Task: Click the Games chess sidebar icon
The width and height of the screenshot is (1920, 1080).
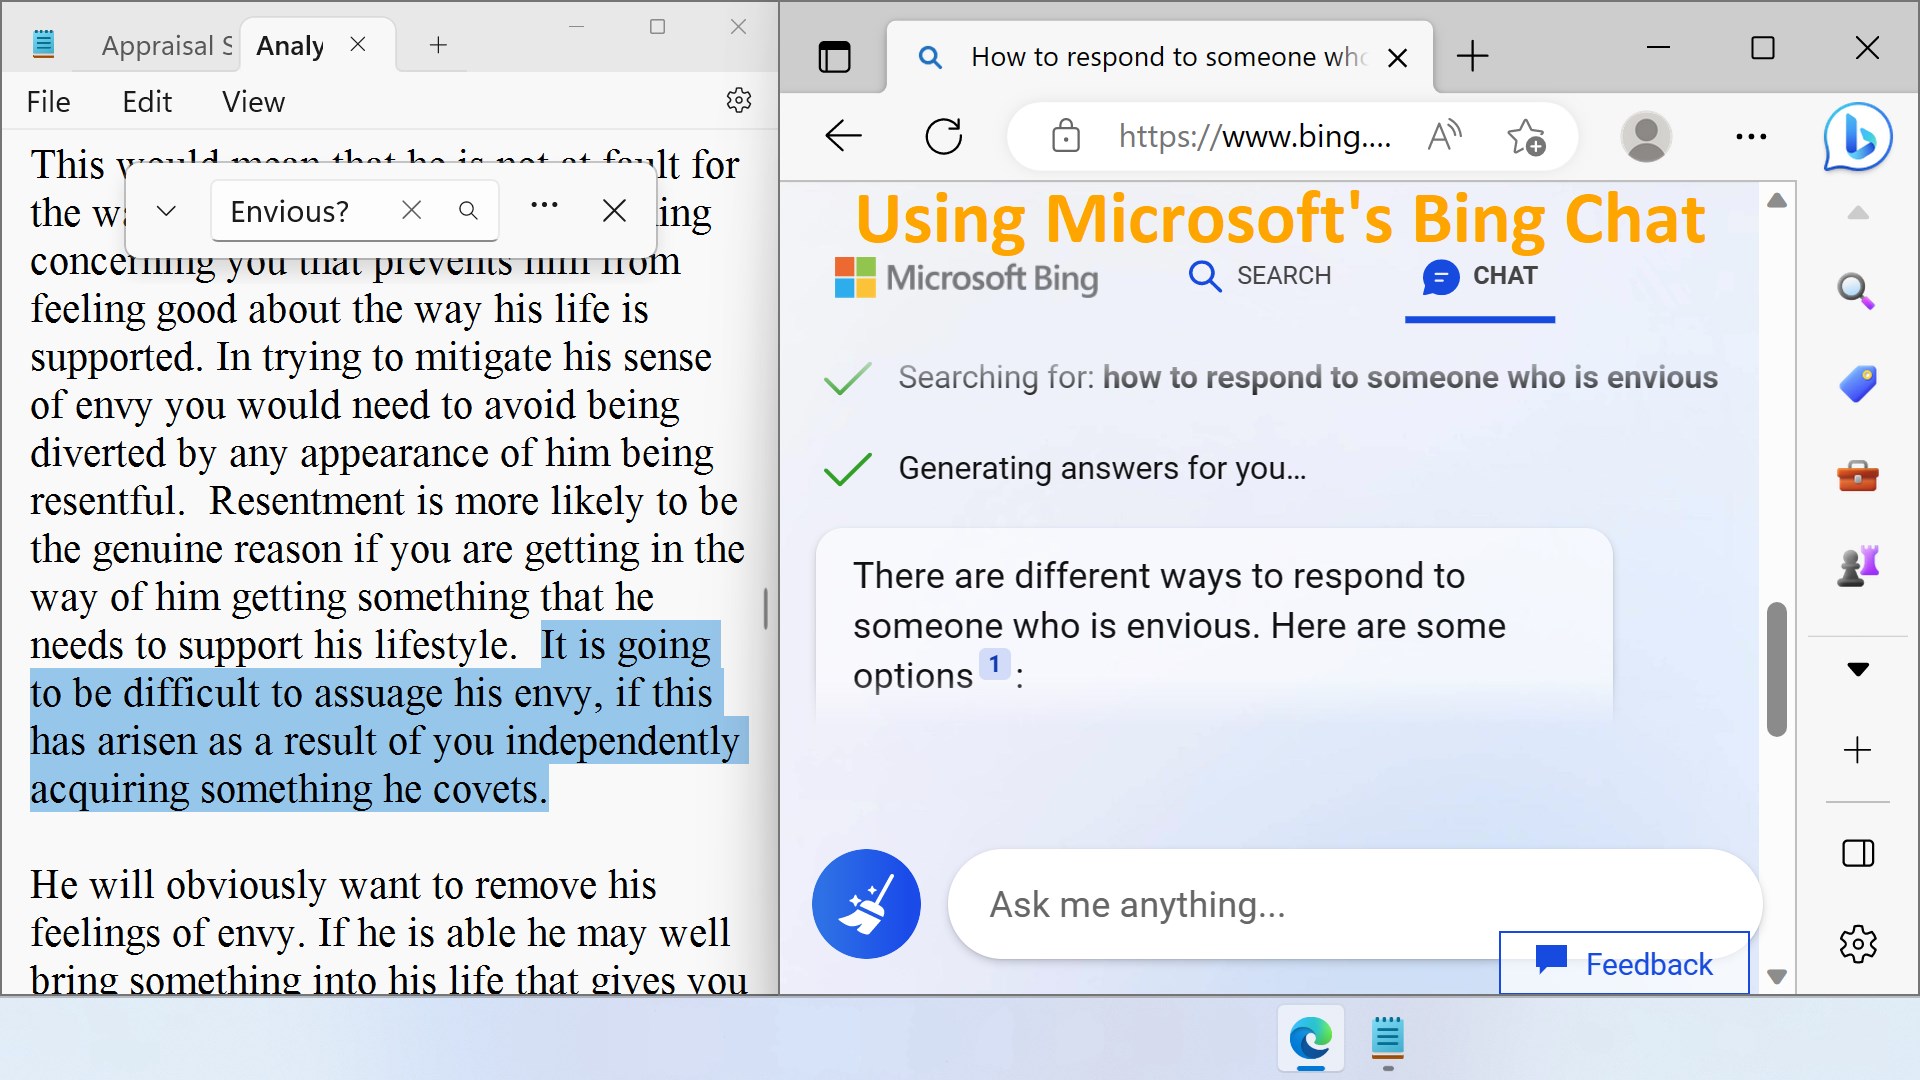Action: 1857,567
